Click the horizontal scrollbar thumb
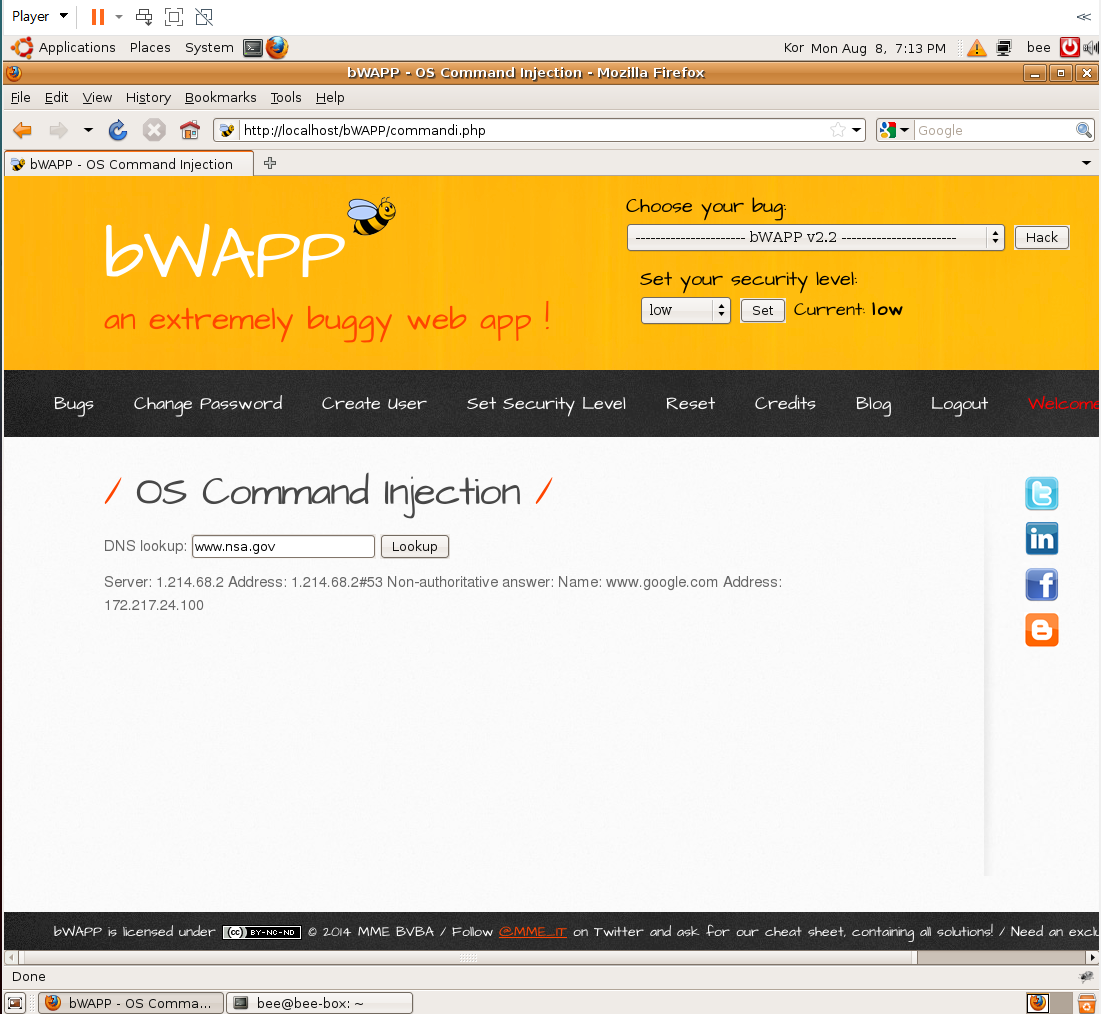 click(x=468, y=957)
